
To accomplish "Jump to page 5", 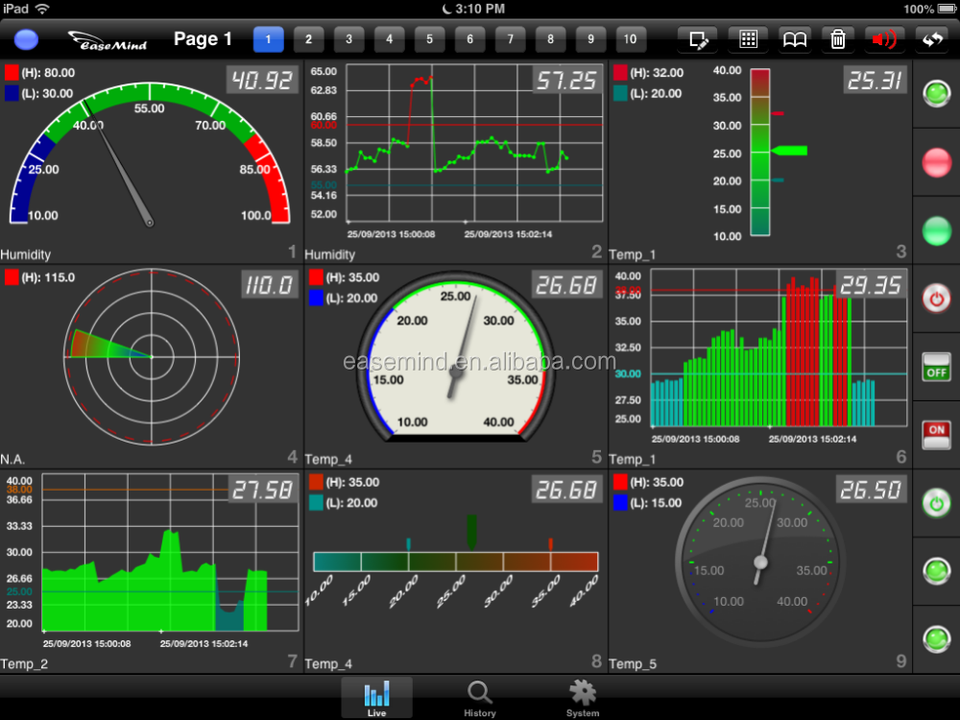I will coord(429,40).
